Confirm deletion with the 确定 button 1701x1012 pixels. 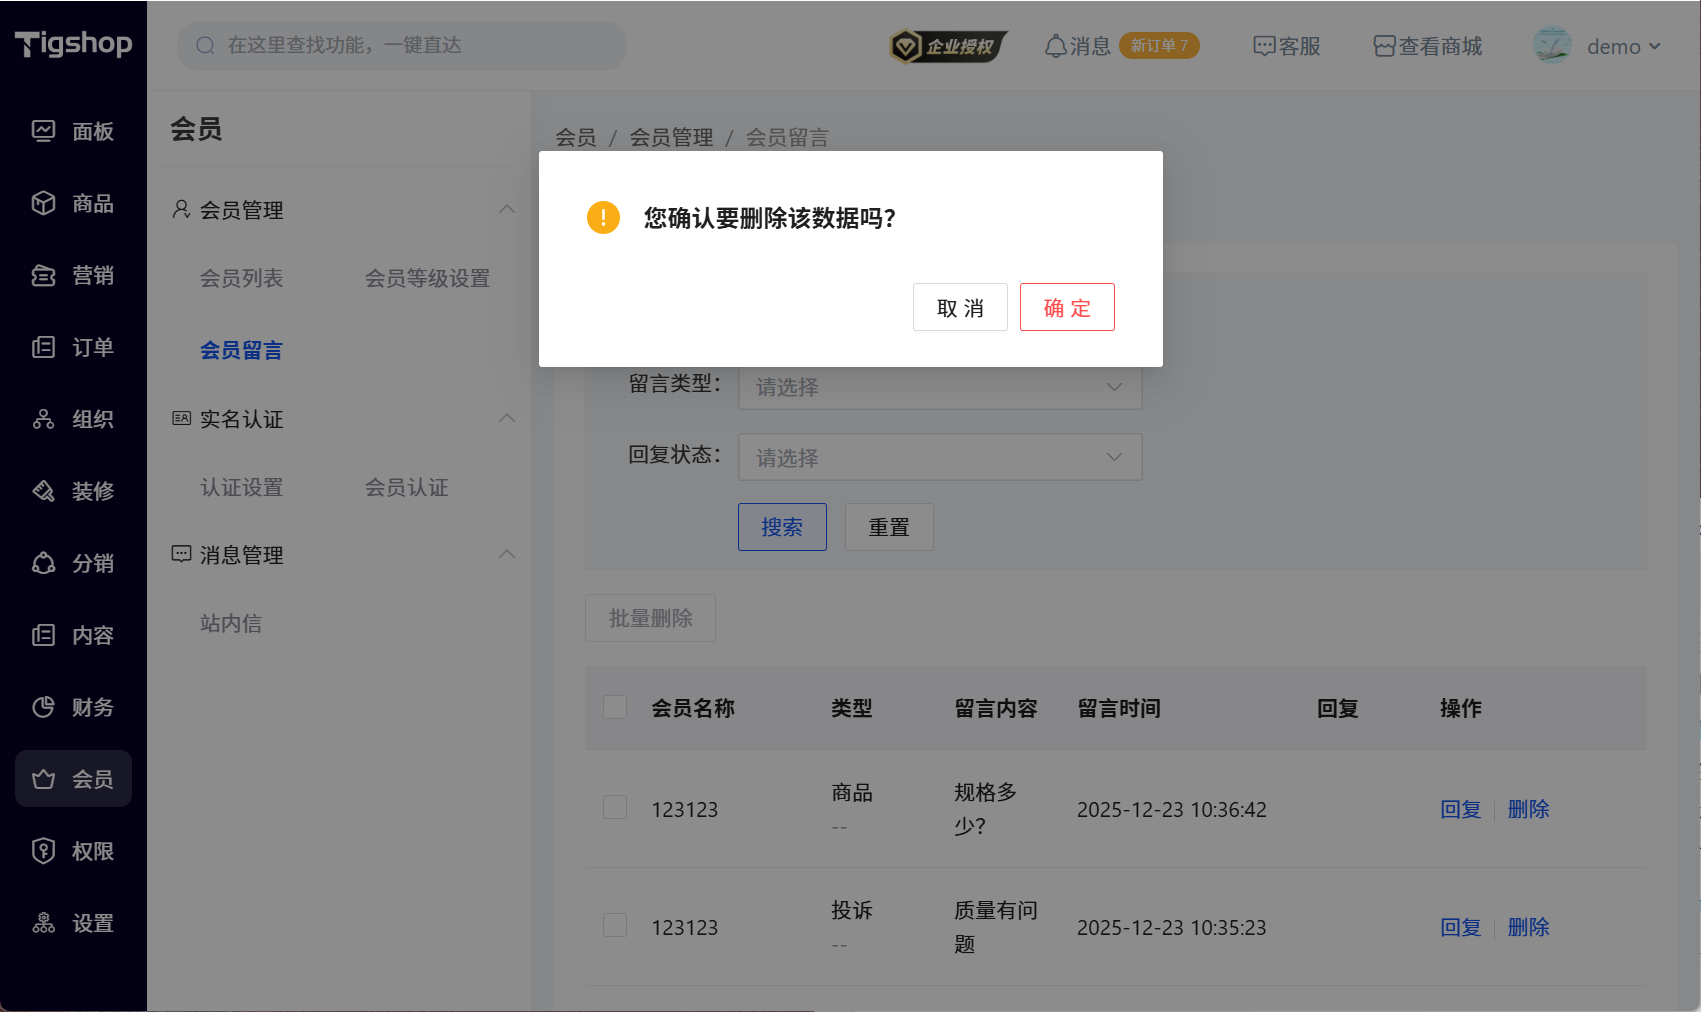coord(1066,307)
